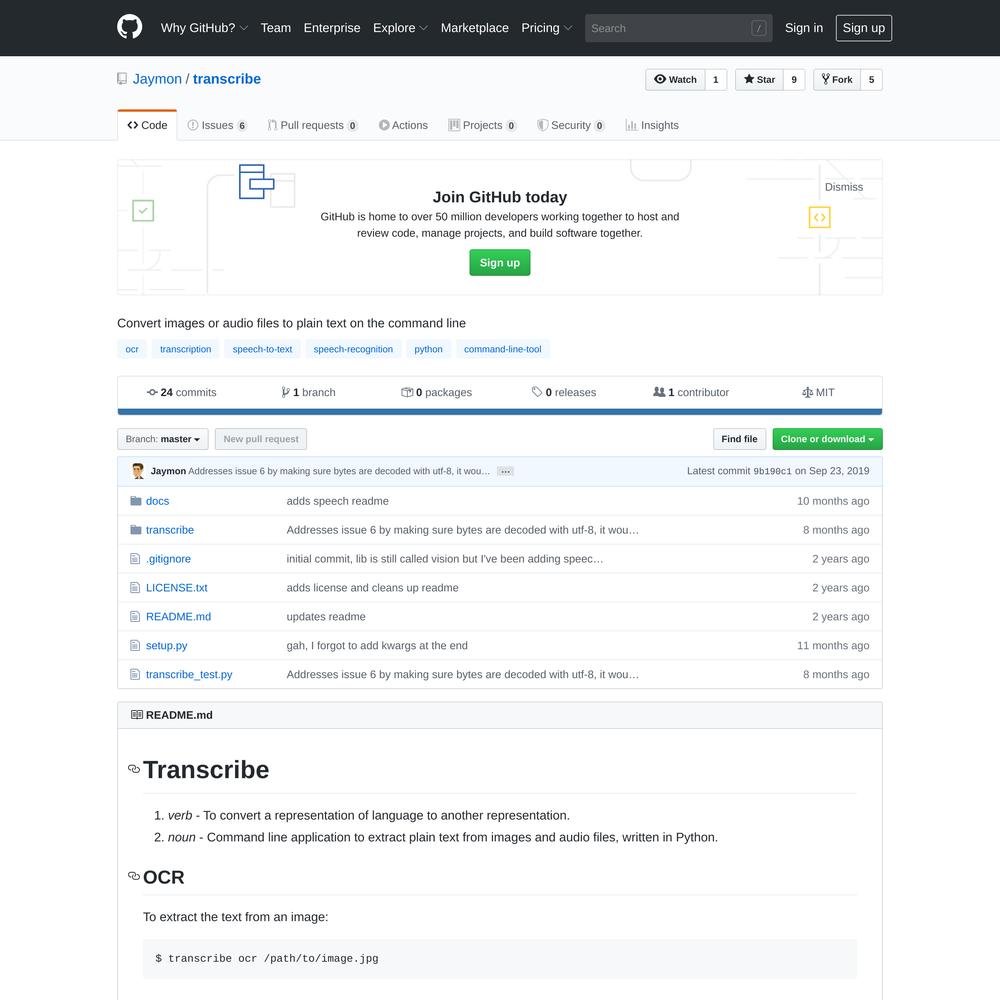
Task: Click the transcribe_test.py file icon
Action: (135, 674)
